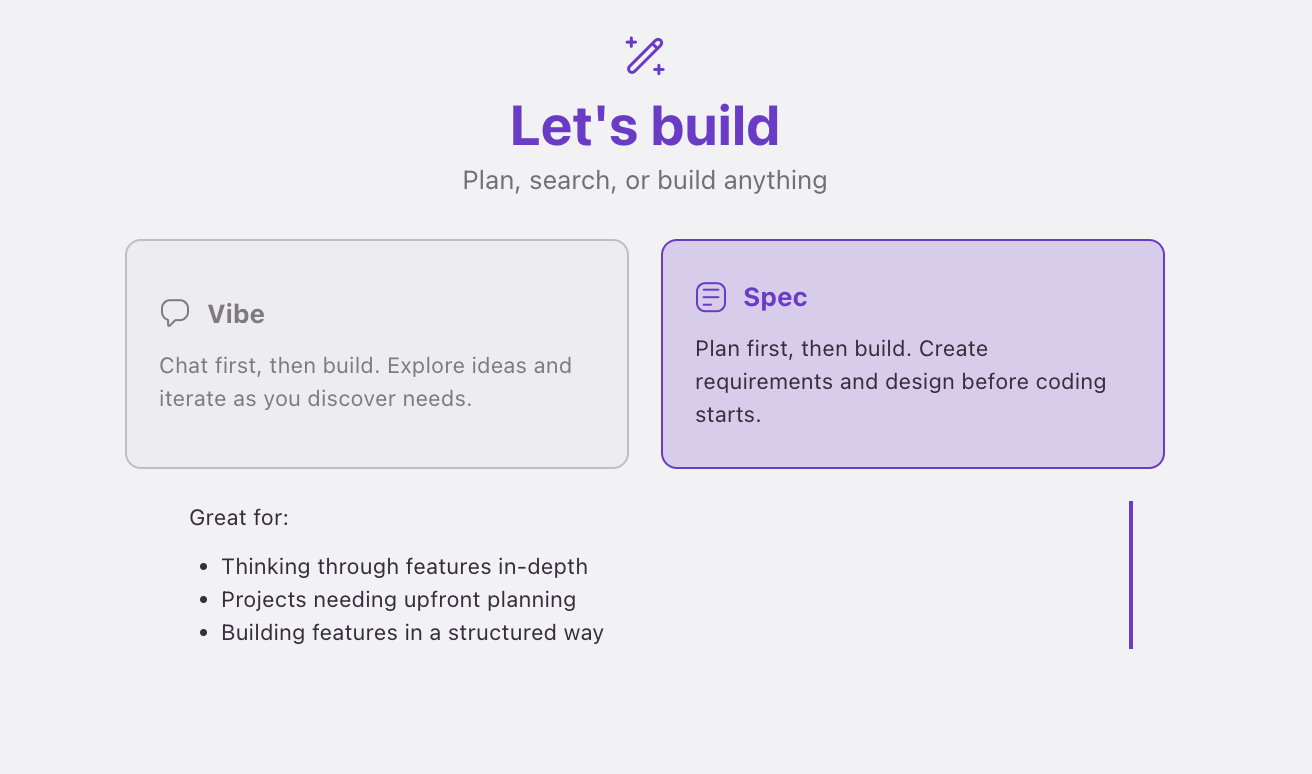Click the "Great for:" label
This screenshot has width=1312, height=774.
pyautogui.click(x=239, y=518)
